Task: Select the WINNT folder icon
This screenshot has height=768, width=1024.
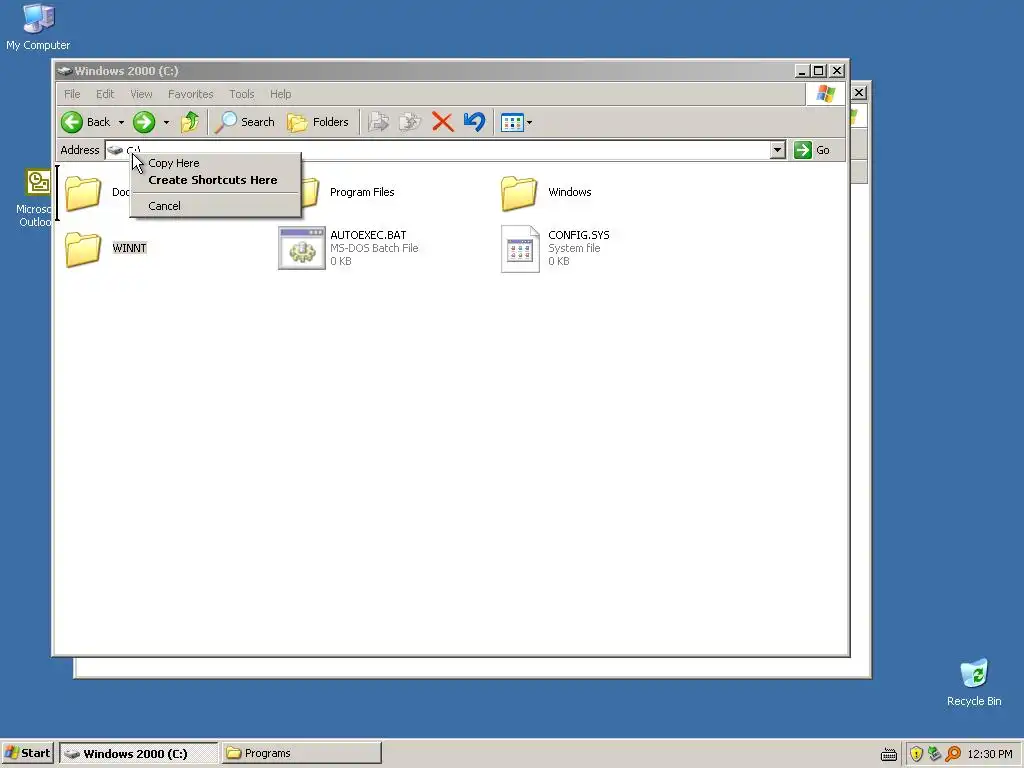Action: (x=83, y=249)
